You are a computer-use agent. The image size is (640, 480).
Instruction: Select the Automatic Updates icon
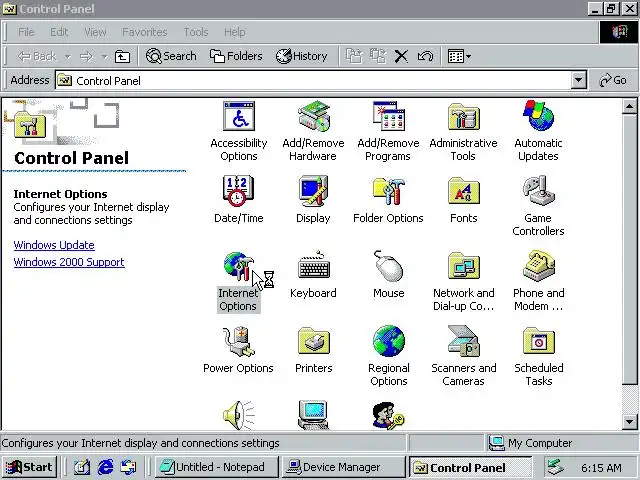pos(538,116)
